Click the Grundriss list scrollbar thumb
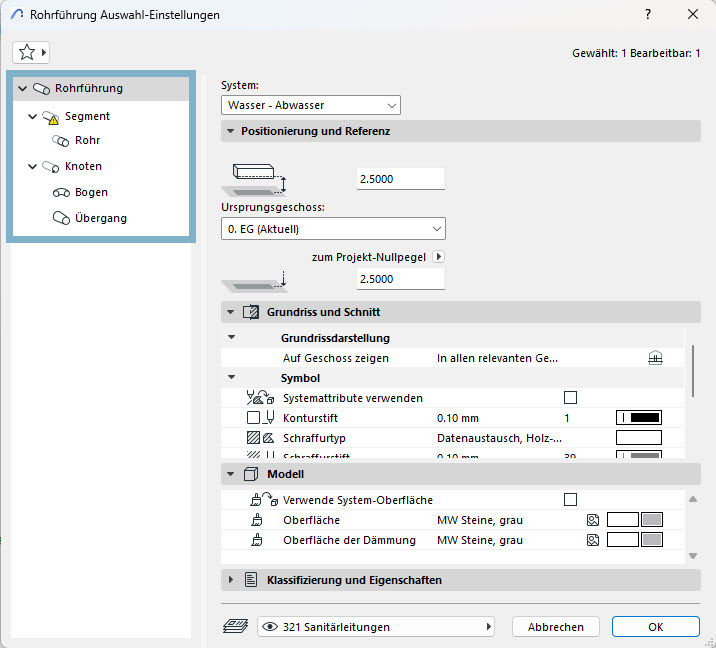Screen dimensions: 716x648 tap(693, 371)
